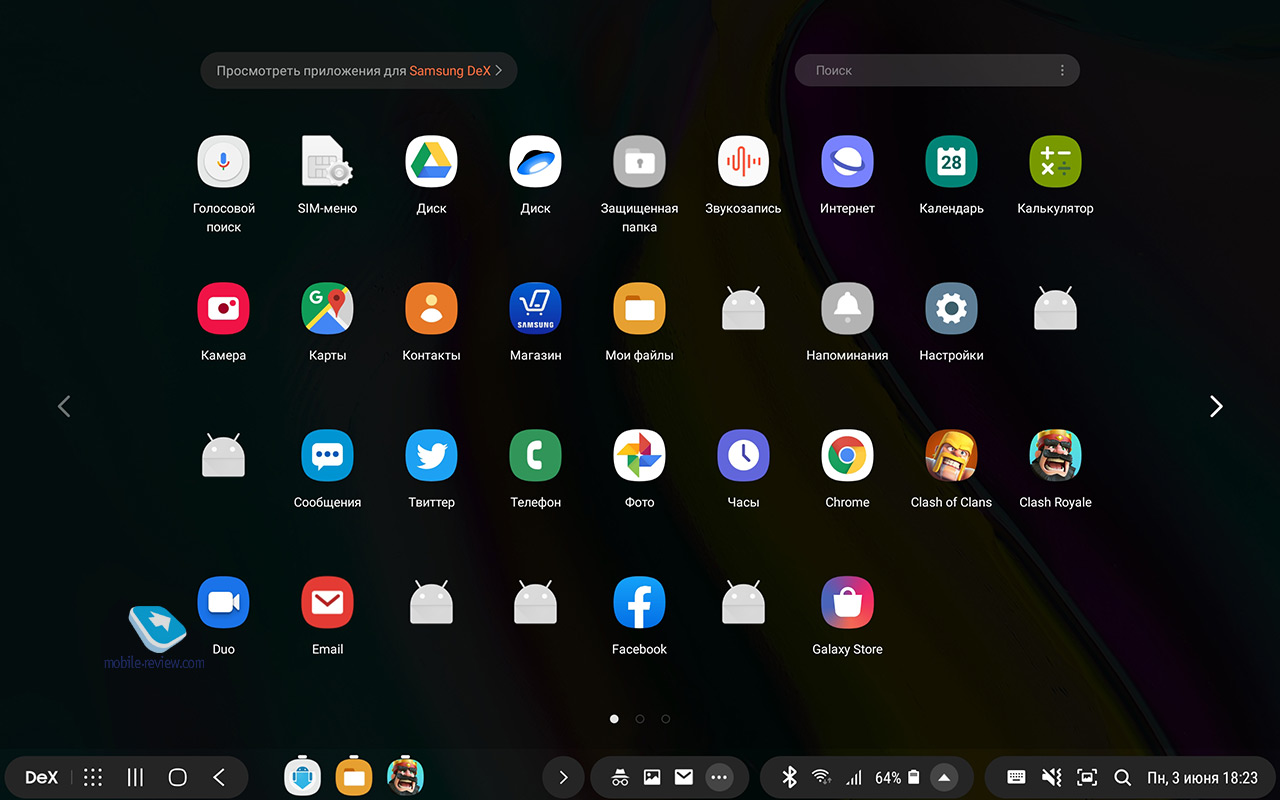This screenshot has height=800, width=1280.
Task: Open incognito-style notification icon in taskbar
Action: point(620,777)
